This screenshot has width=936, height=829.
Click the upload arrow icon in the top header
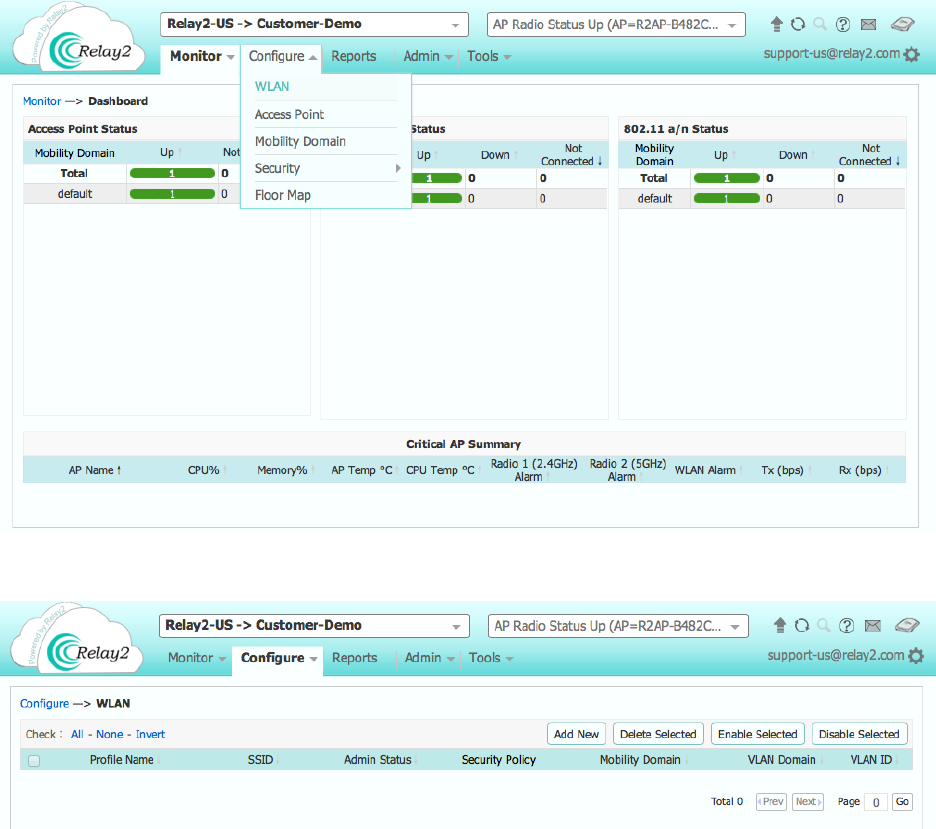(x=776, y=24)
